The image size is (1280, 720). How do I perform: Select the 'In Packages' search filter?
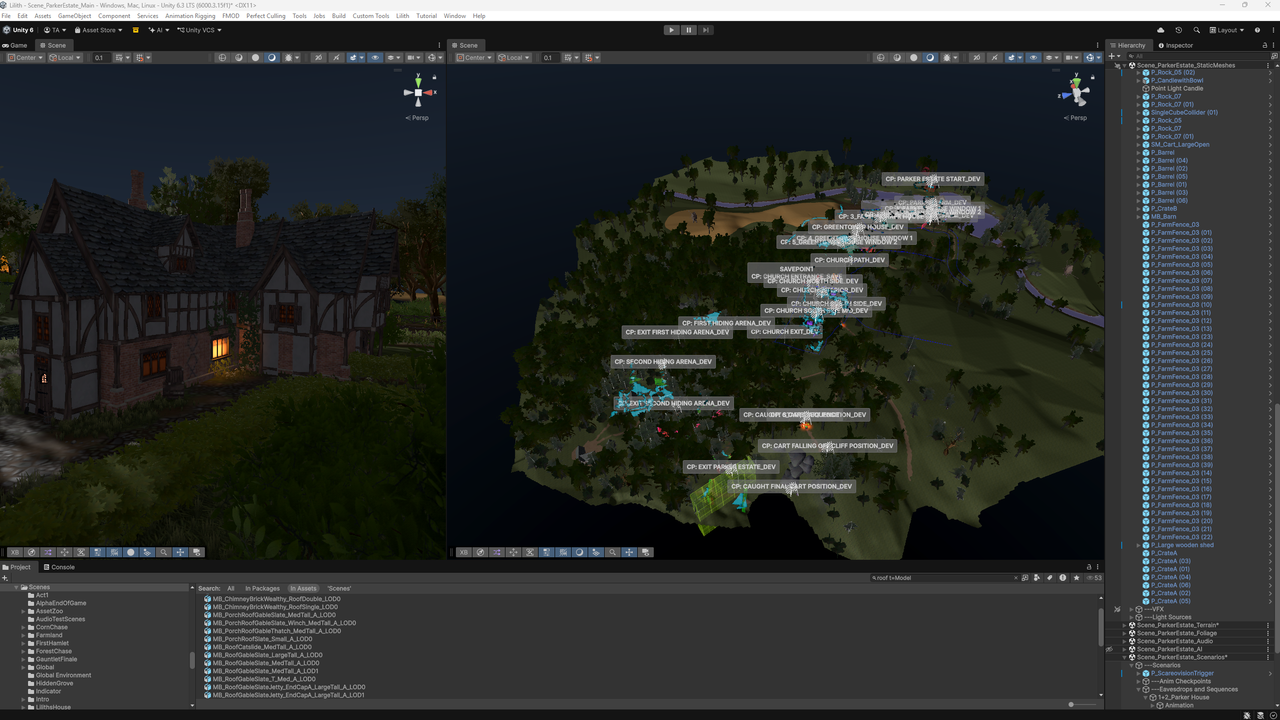click(x=262, y=588)
